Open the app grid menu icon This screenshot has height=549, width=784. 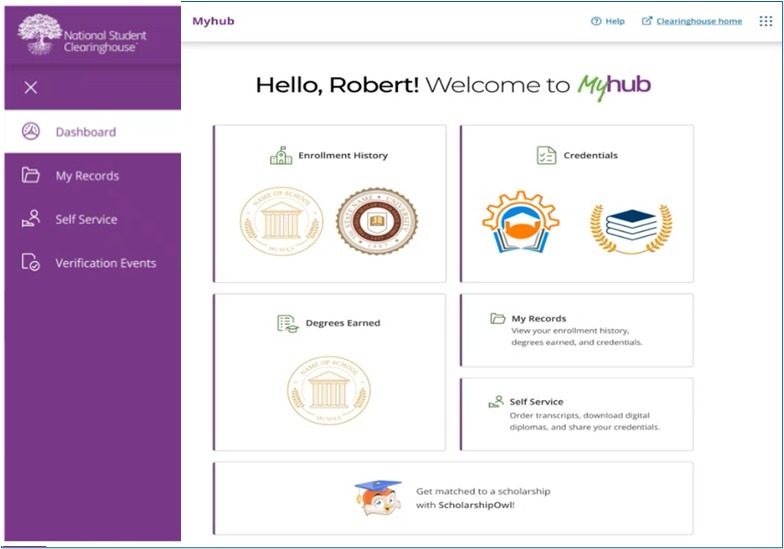pos(765,21)
